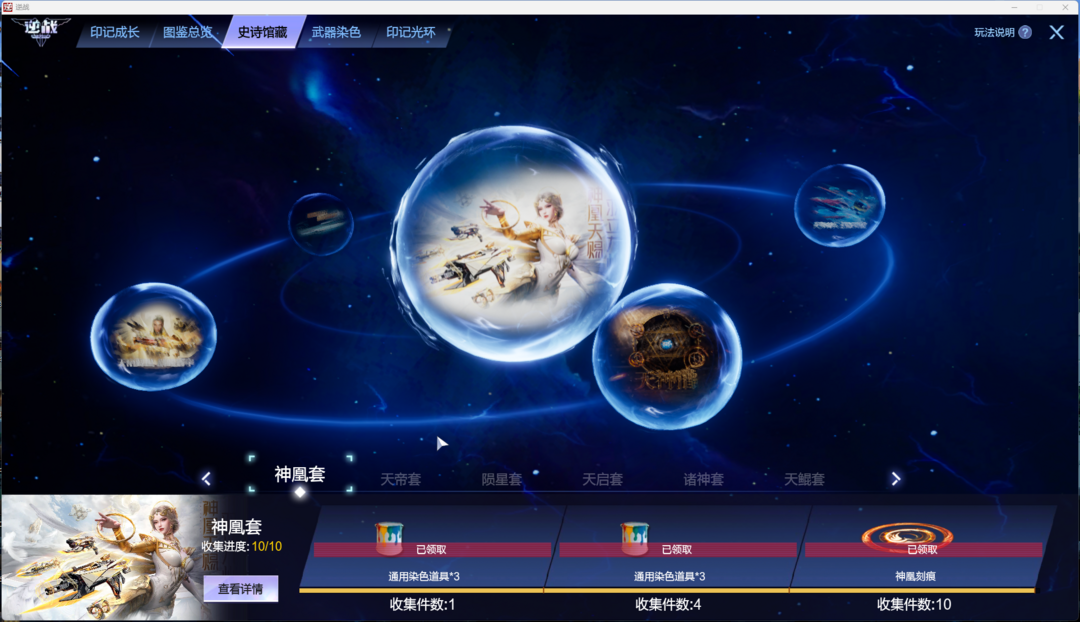Click the yellow collection progress bar

667,590
